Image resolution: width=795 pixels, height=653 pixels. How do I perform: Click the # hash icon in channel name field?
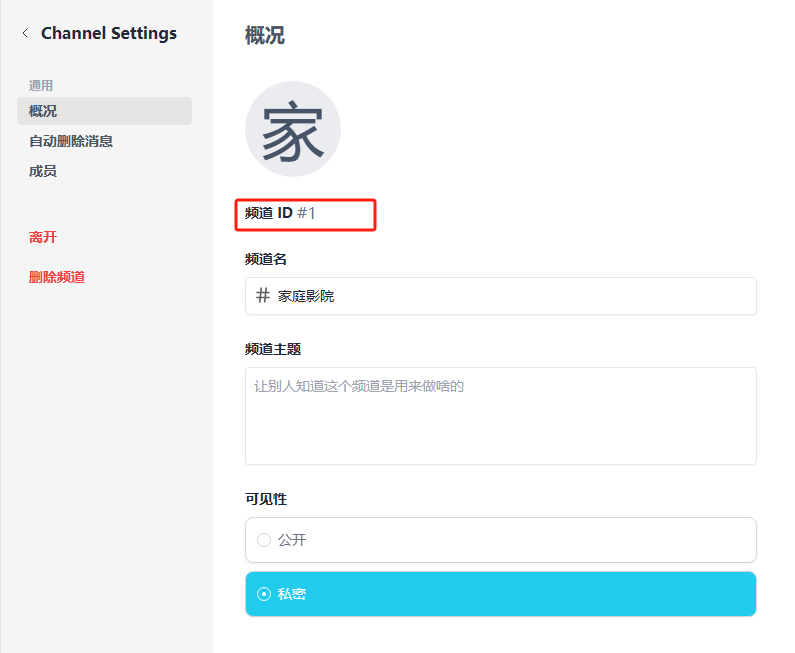[263, 296]
